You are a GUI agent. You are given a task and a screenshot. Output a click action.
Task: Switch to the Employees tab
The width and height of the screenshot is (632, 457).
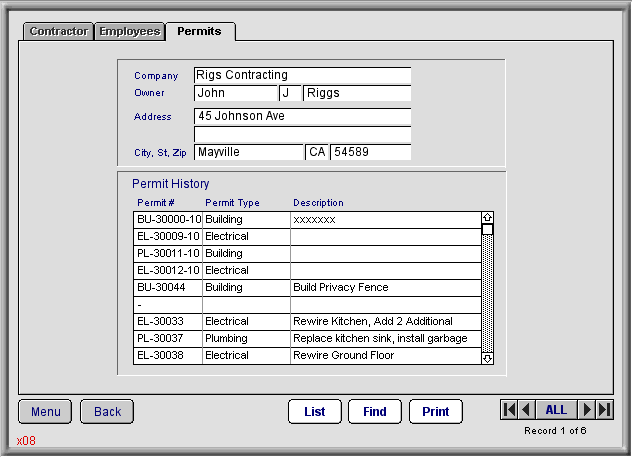130,31
